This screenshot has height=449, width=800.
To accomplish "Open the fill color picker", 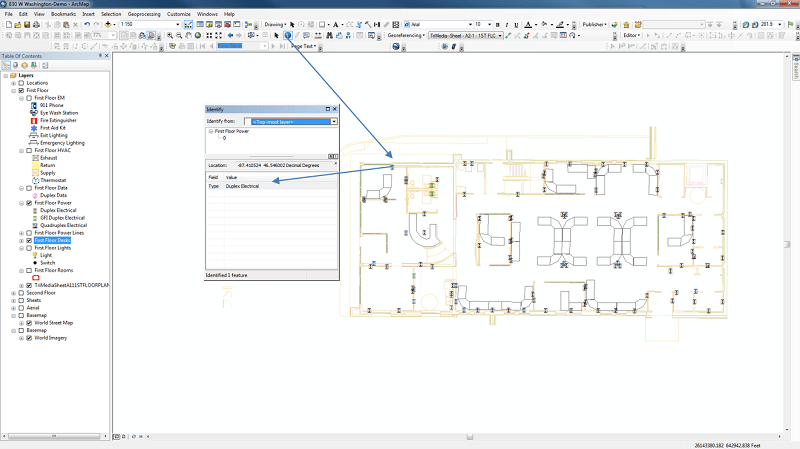I will [546, 24].
